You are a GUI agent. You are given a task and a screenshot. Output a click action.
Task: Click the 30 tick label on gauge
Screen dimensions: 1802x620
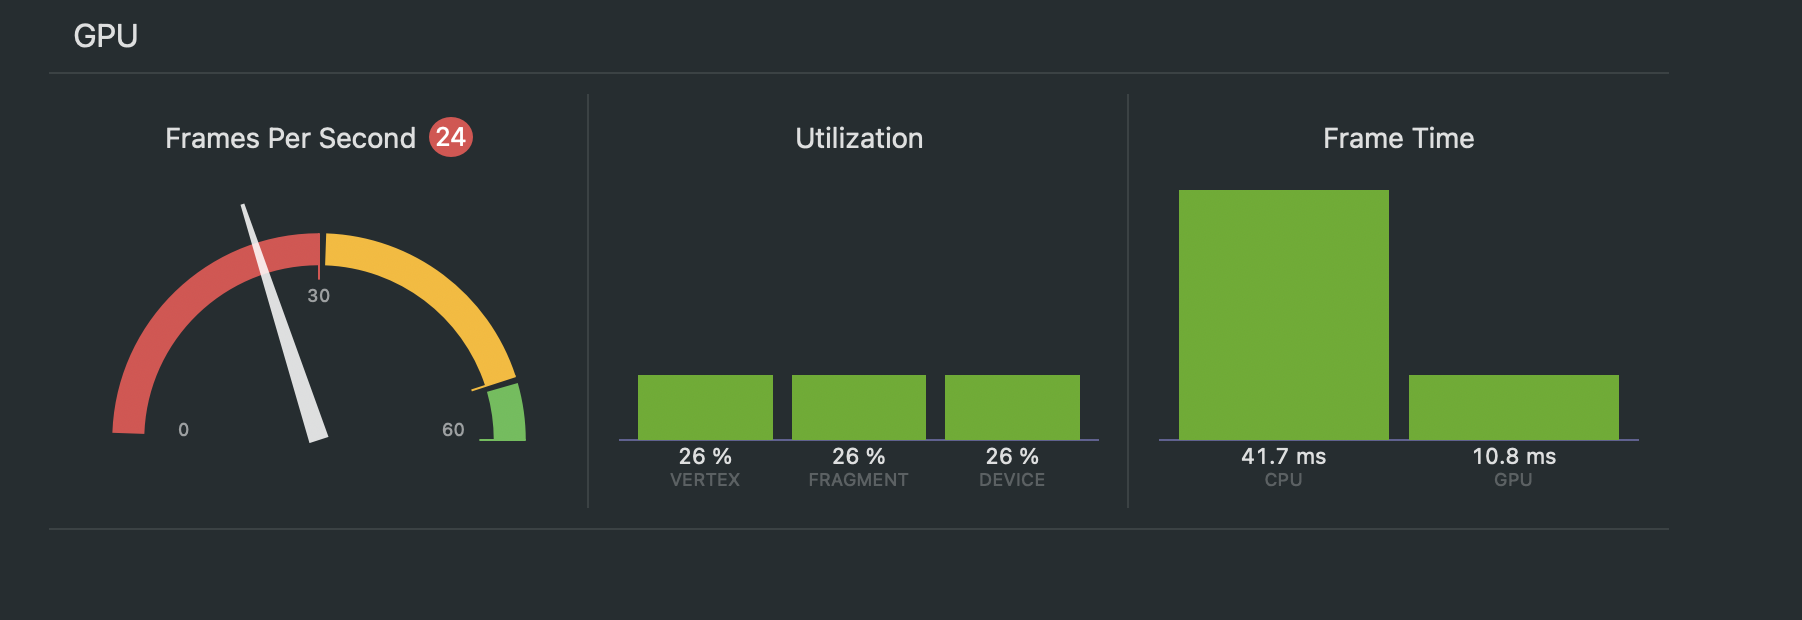pos(318,296)
